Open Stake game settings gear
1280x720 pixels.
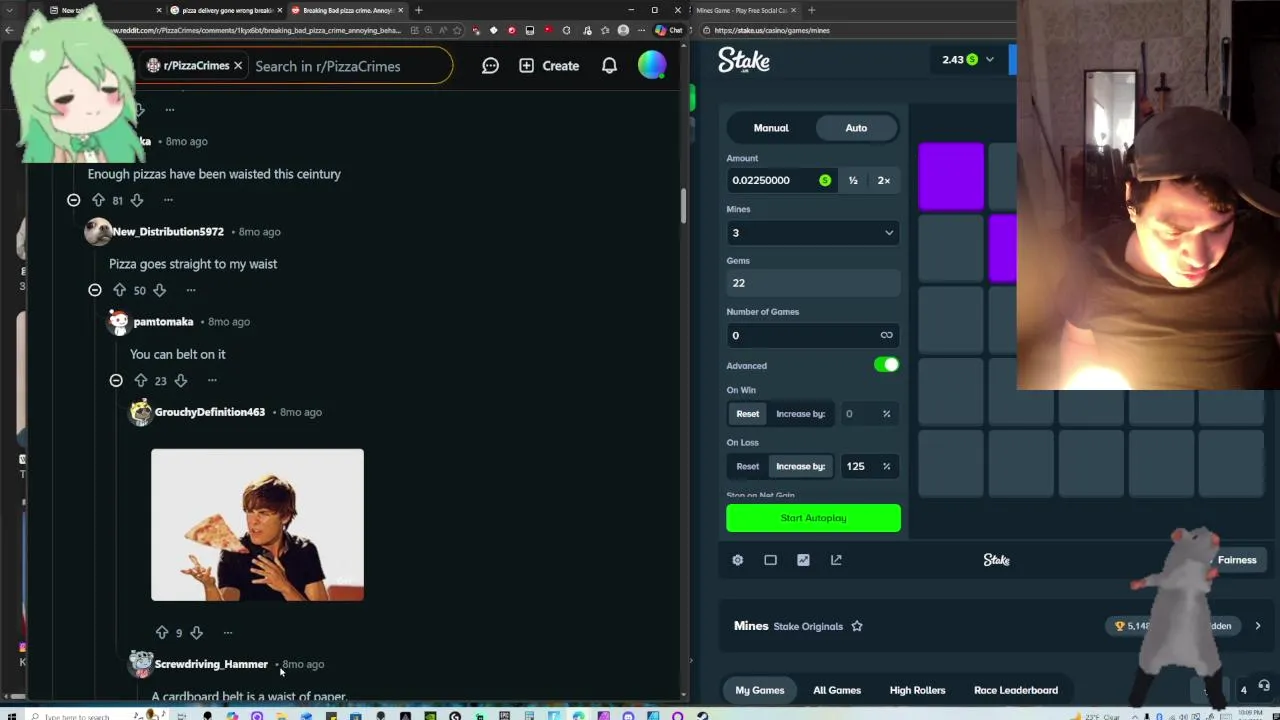pos(738,560)
